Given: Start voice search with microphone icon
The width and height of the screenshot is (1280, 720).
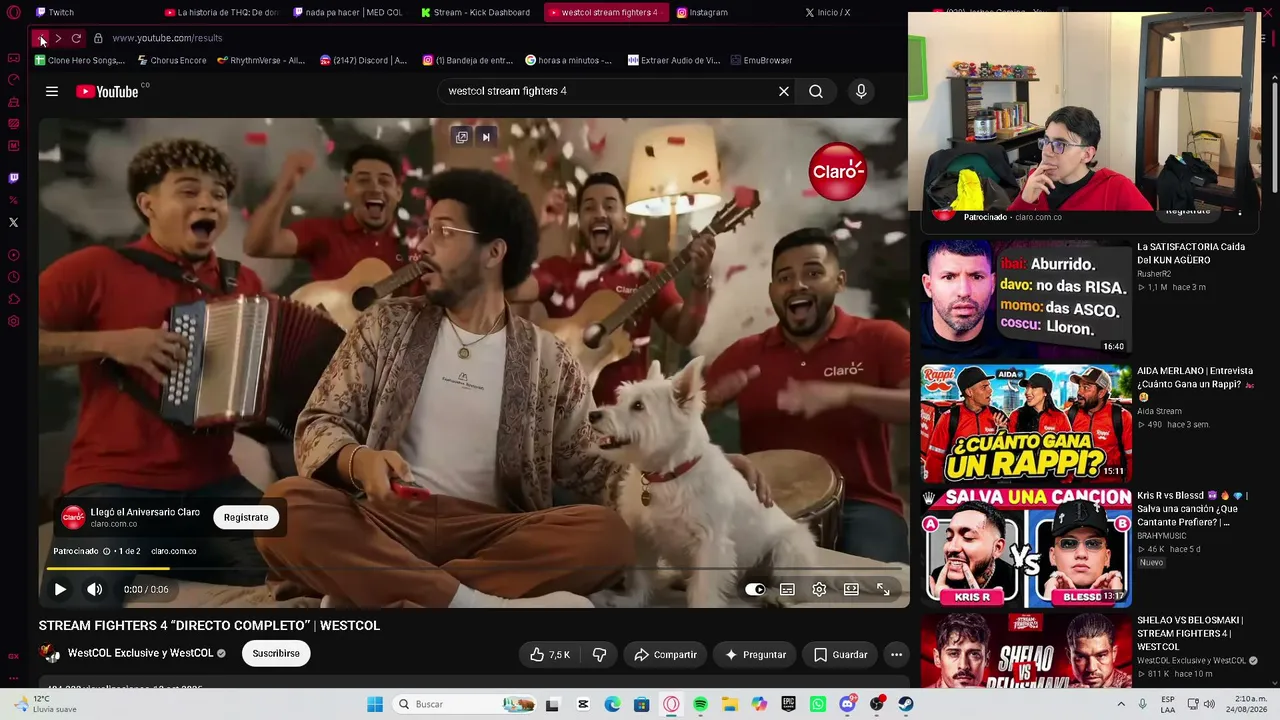Looking at the screenshot, I should tap(861, 91).
